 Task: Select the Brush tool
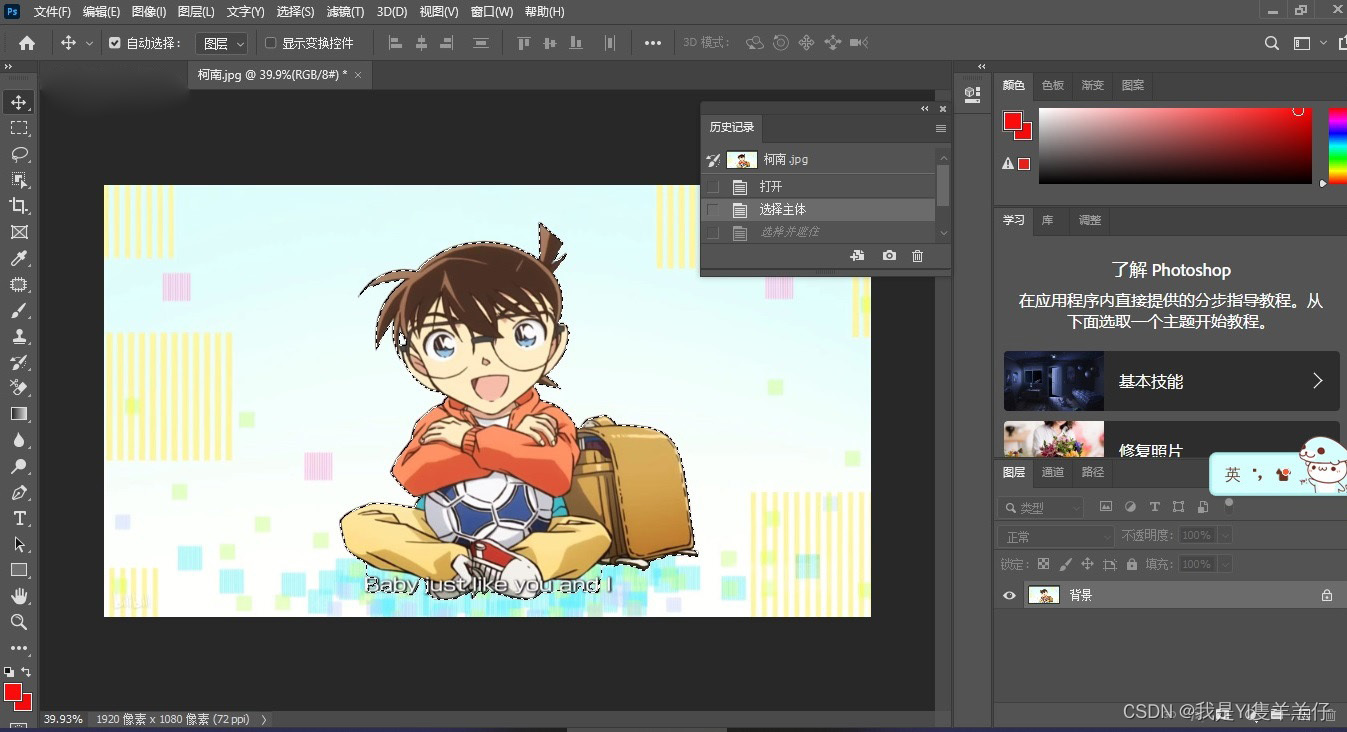tap(19, 310)
